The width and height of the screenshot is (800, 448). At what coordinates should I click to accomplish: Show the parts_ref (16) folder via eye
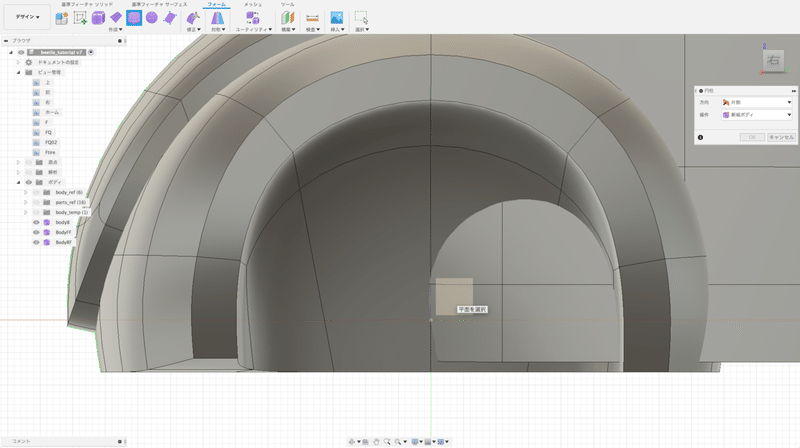36,203
